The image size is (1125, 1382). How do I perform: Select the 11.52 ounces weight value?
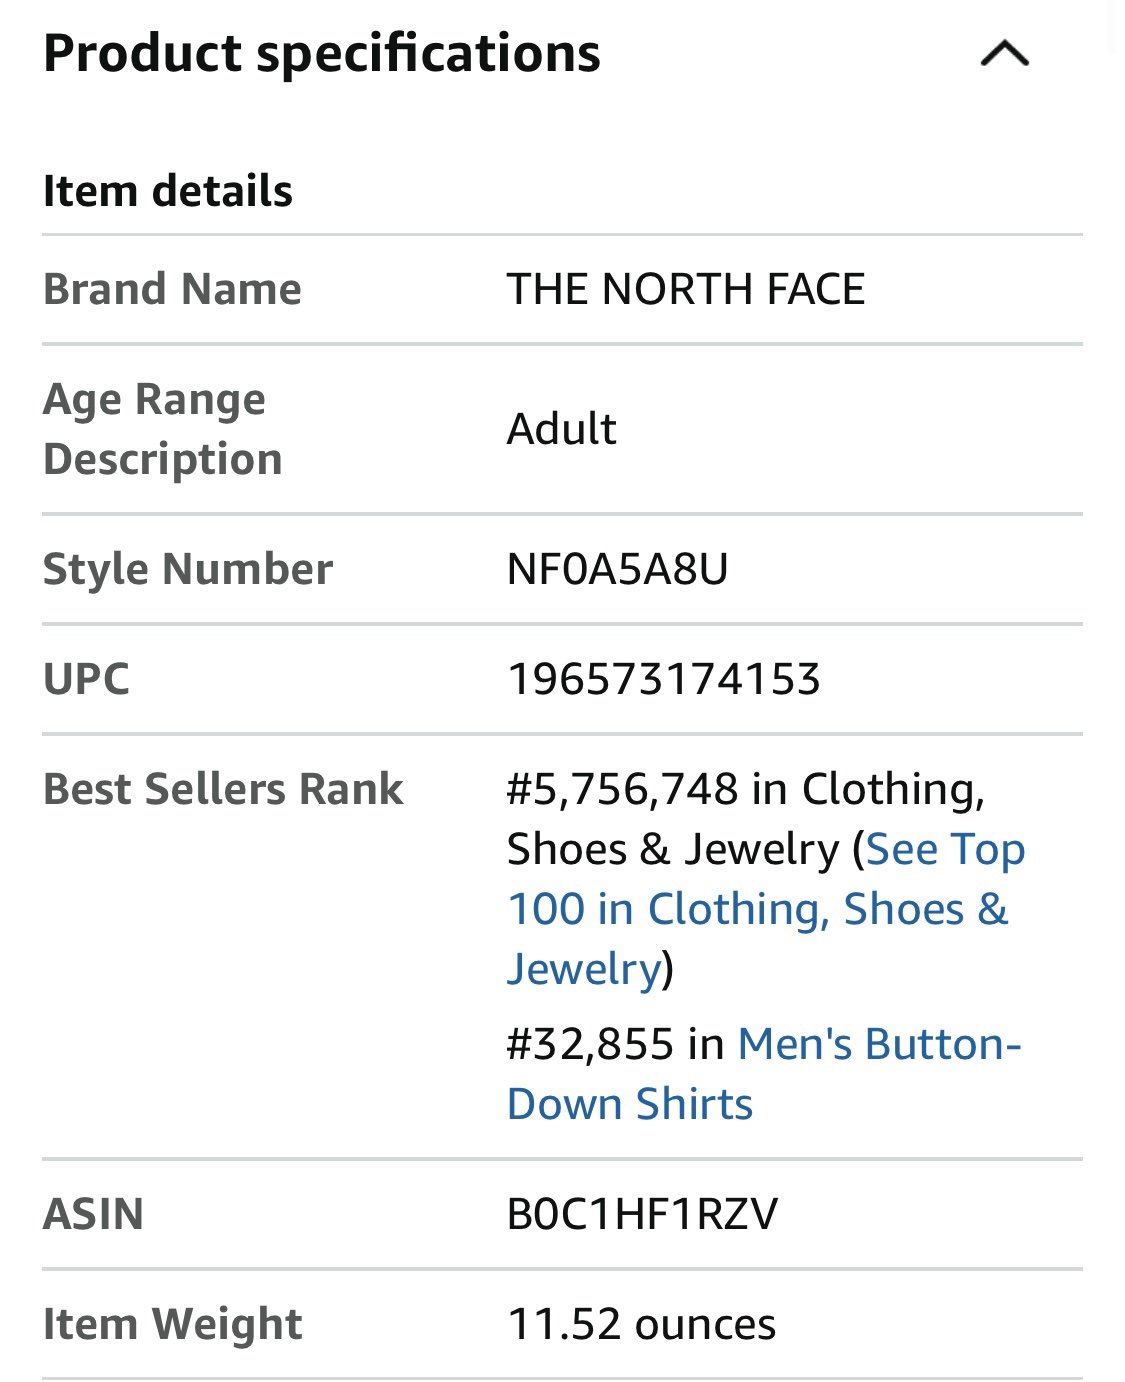641,1324
